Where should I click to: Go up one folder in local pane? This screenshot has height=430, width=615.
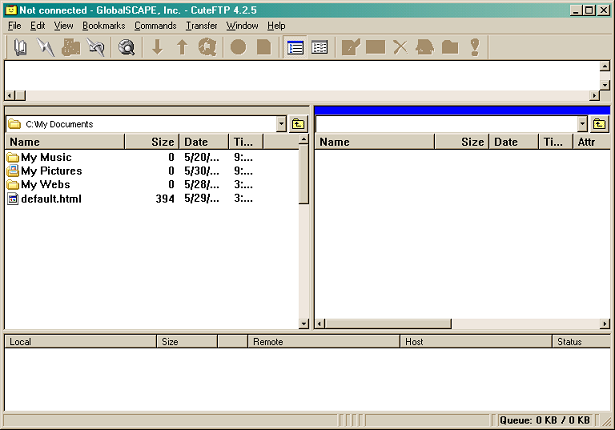click(298, 124)
